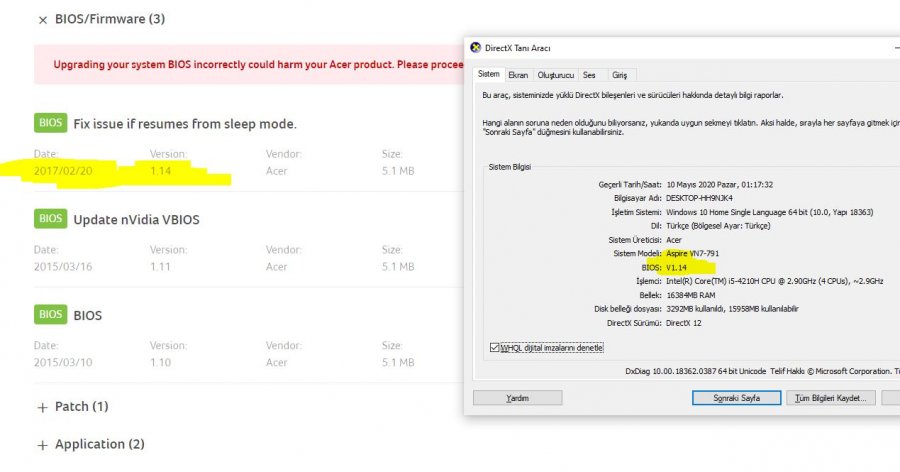Click the Yardım button

tap(518, 398)
